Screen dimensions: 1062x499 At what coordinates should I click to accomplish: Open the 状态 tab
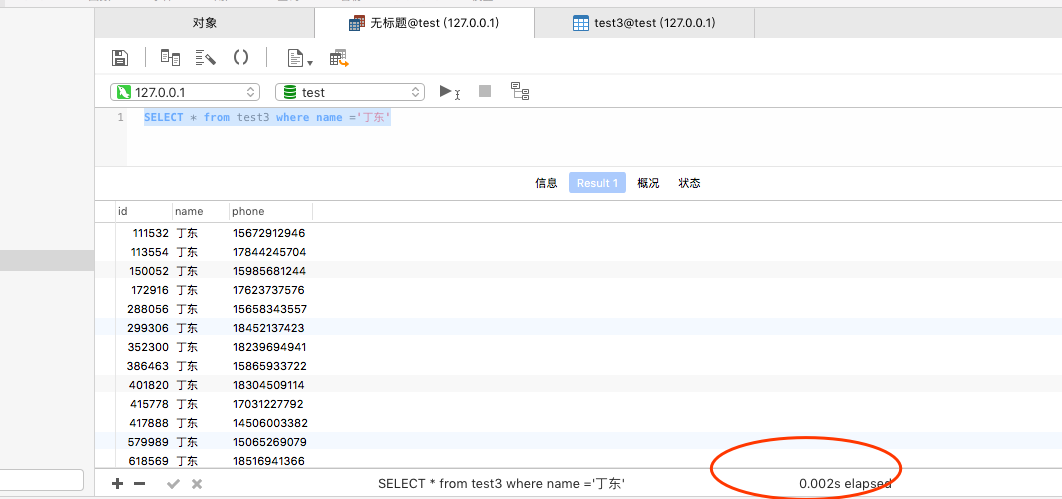tap(689, 183)
